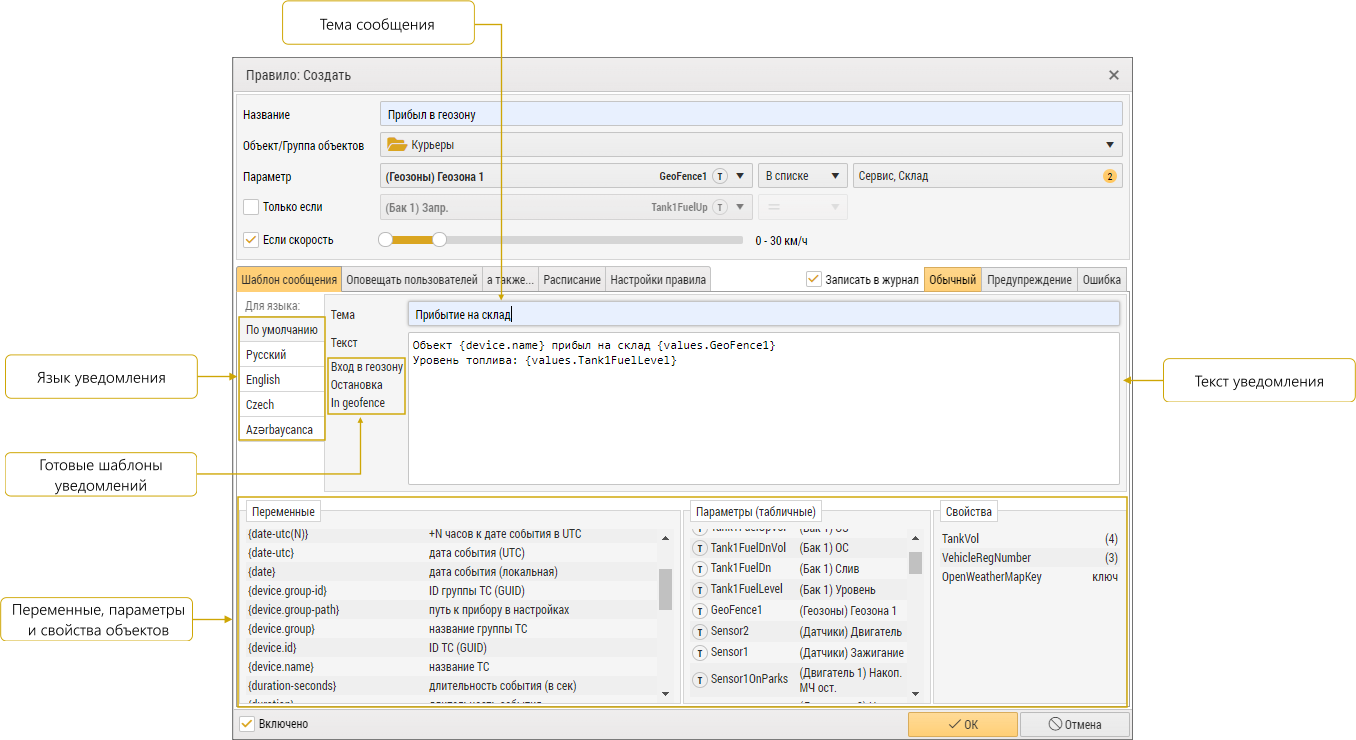This screenshot has height=740, width=1356.
Task: Click the Название input field
Action: coord(751,114)
